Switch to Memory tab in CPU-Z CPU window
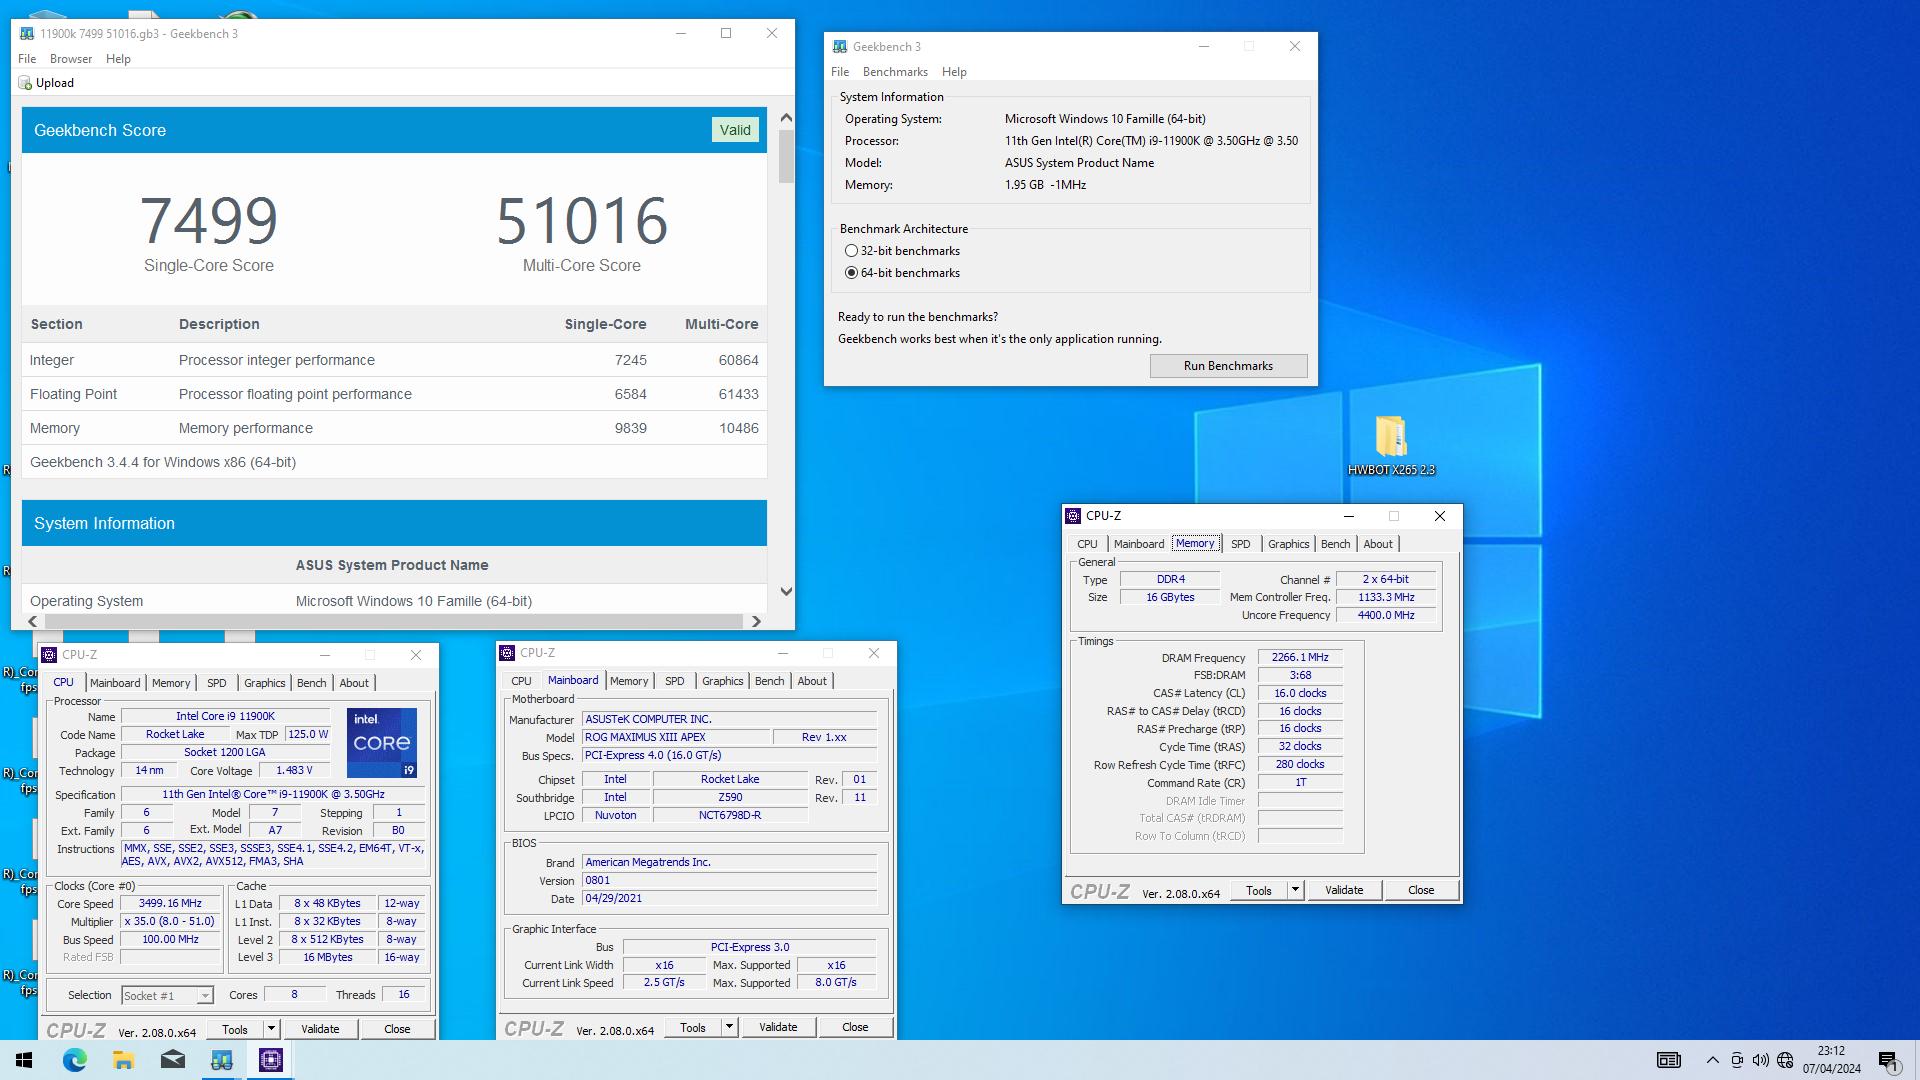Screen dimensions: 1920x1080 171,683
